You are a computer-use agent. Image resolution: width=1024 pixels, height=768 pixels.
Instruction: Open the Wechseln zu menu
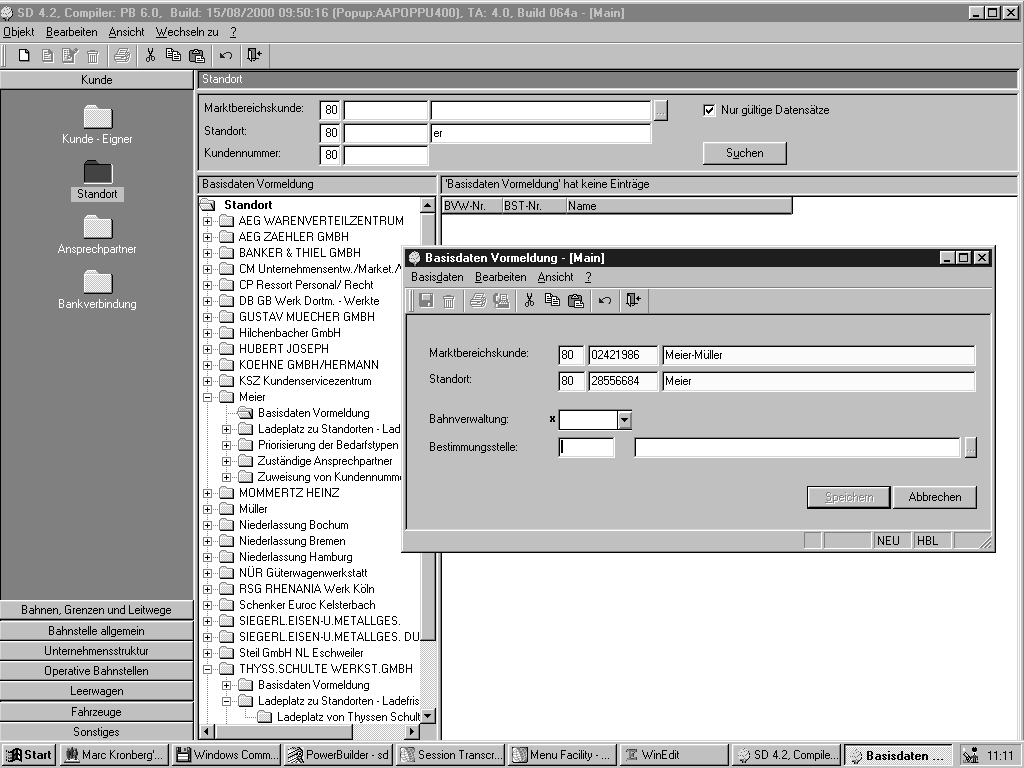(186, 32)
